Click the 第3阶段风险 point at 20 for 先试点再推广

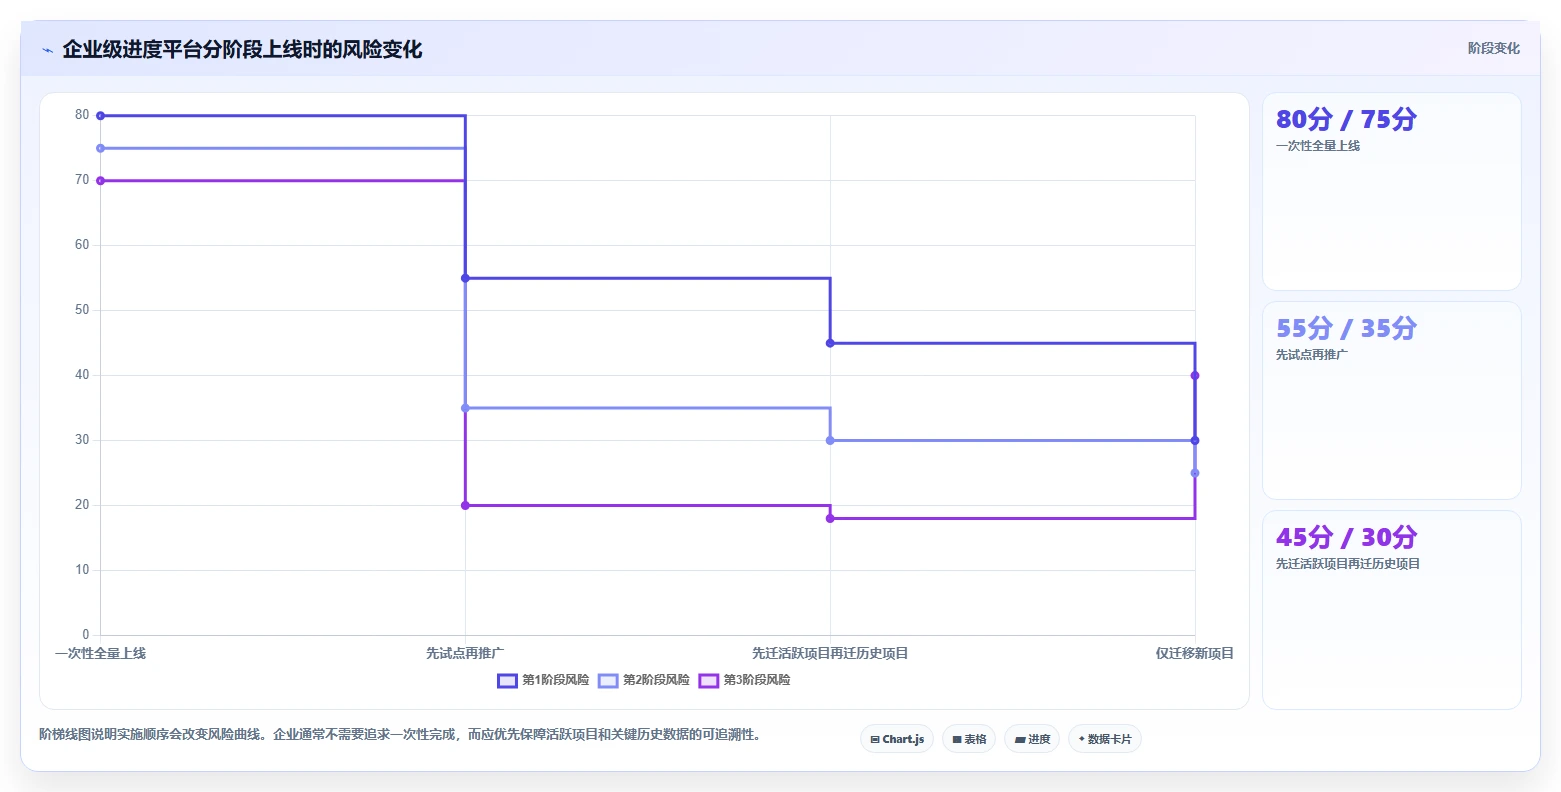coord(465,505)
